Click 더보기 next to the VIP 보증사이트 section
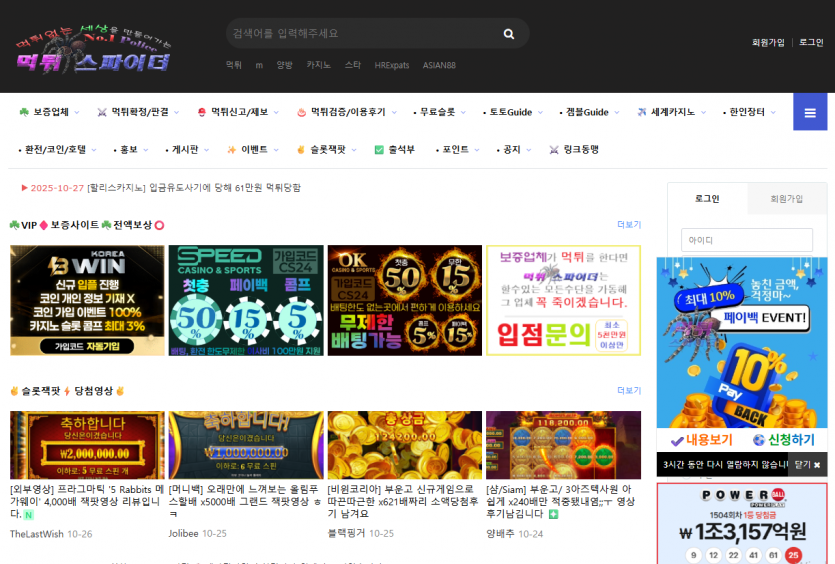Screen dimensions: 835x564 click(x=628, y=225)
